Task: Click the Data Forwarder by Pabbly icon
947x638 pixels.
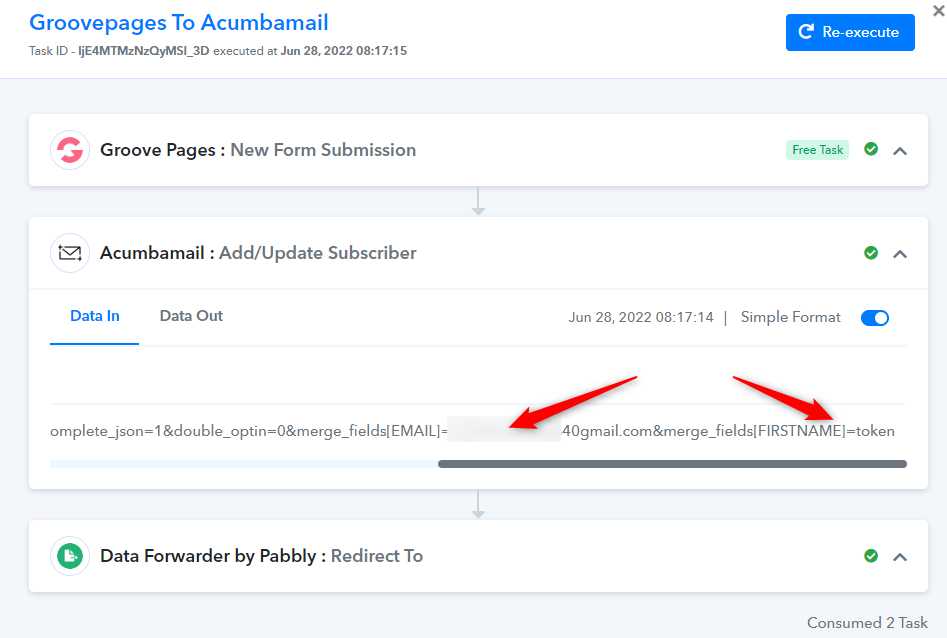Action: [70, 556]
